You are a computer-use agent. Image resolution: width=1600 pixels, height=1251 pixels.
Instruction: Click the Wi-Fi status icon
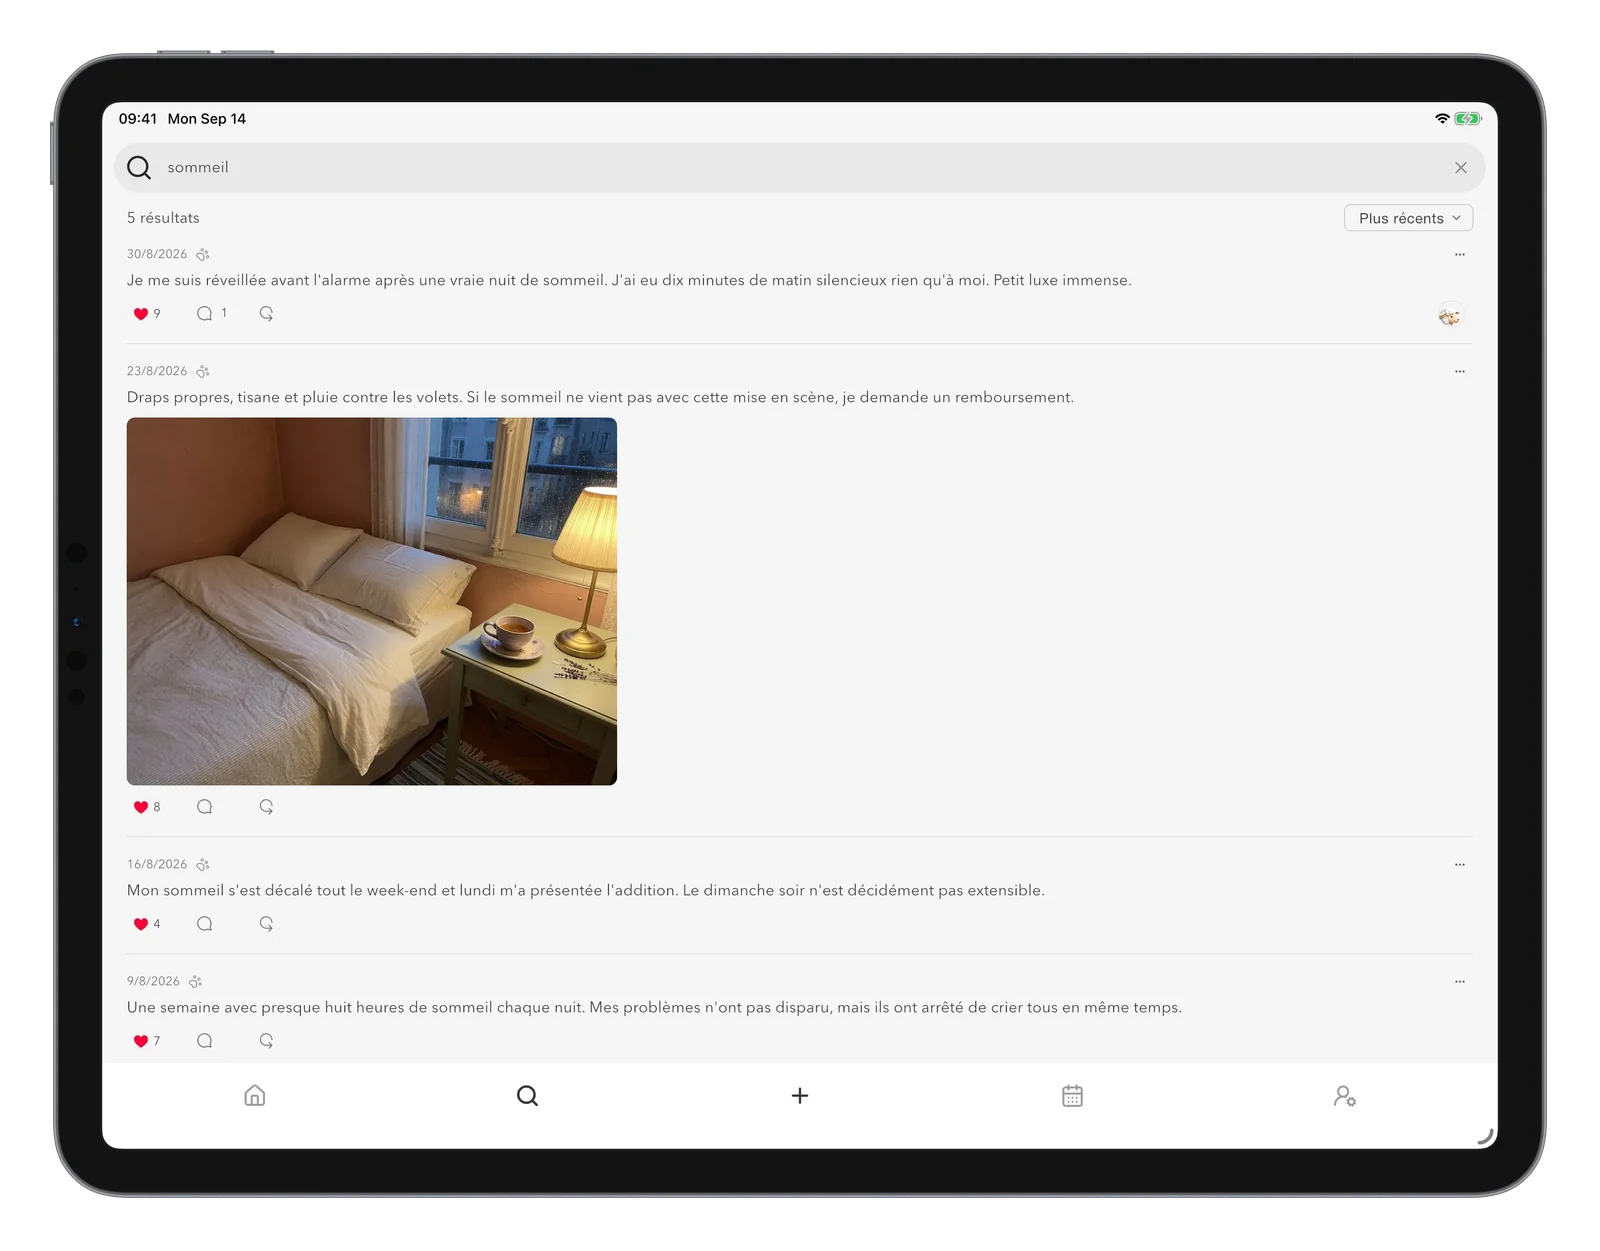[1442, 118]
